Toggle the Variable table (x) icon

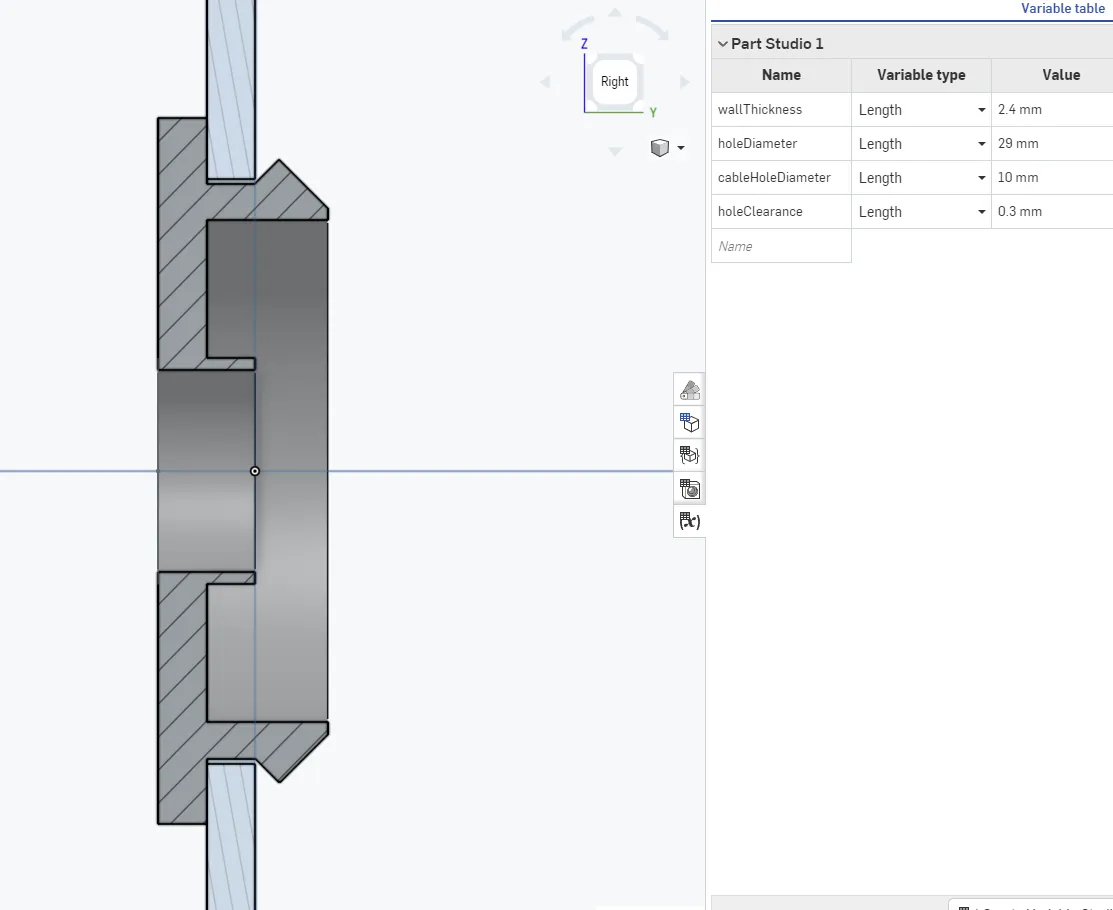[689, 521]
